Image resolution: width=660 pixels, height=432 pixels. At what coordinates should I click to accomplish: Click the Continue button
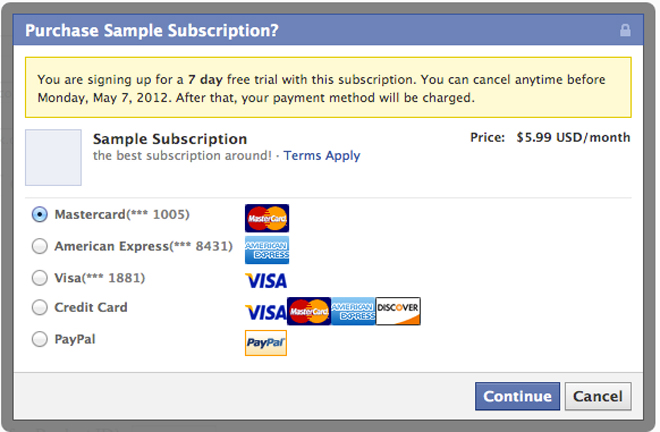[517, 396]
